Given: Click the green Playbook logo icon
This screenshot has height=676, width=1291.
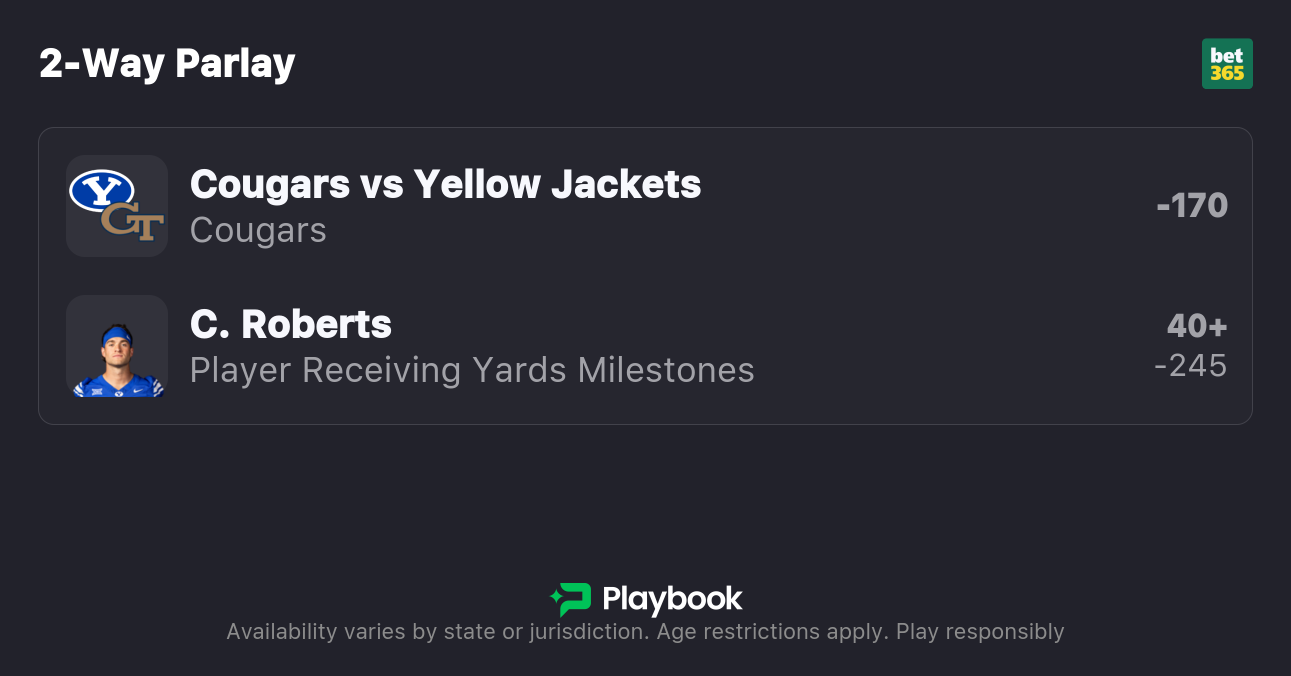Looking at the screenshot, I should 571,599.
